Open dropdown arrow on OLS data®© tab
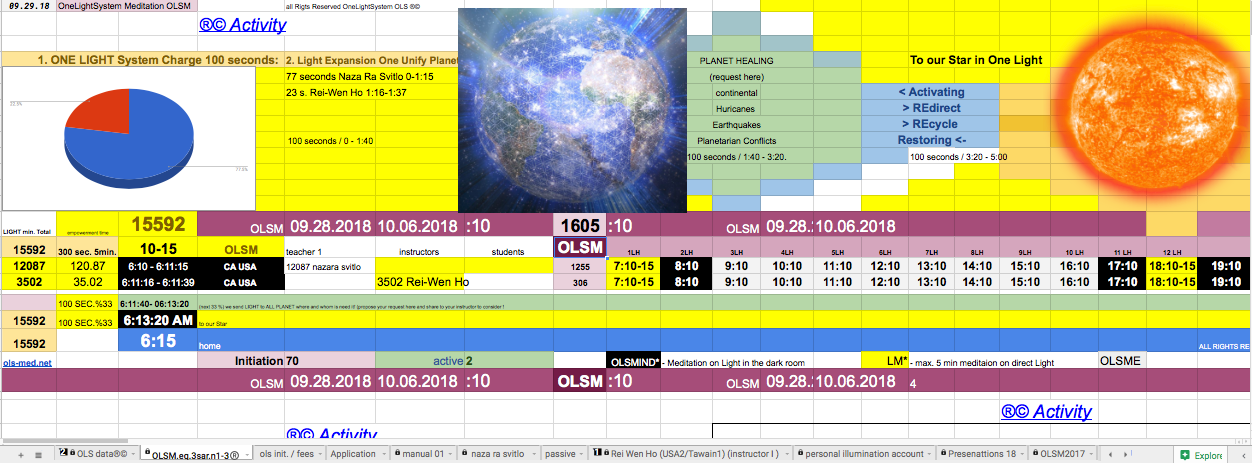Viewport: 1252px width, 463px height. (x=133, y=454)
